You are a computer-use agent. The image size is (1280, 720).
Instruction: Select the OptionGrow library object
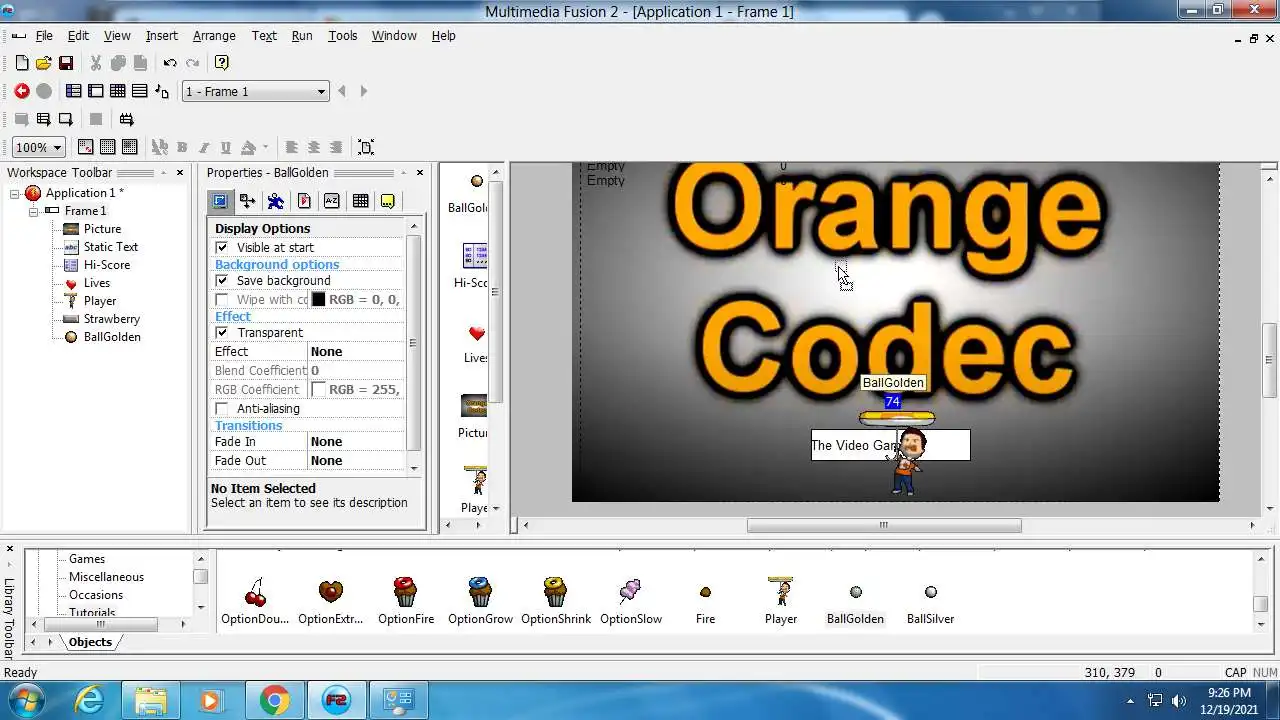[x=480, y=601]
